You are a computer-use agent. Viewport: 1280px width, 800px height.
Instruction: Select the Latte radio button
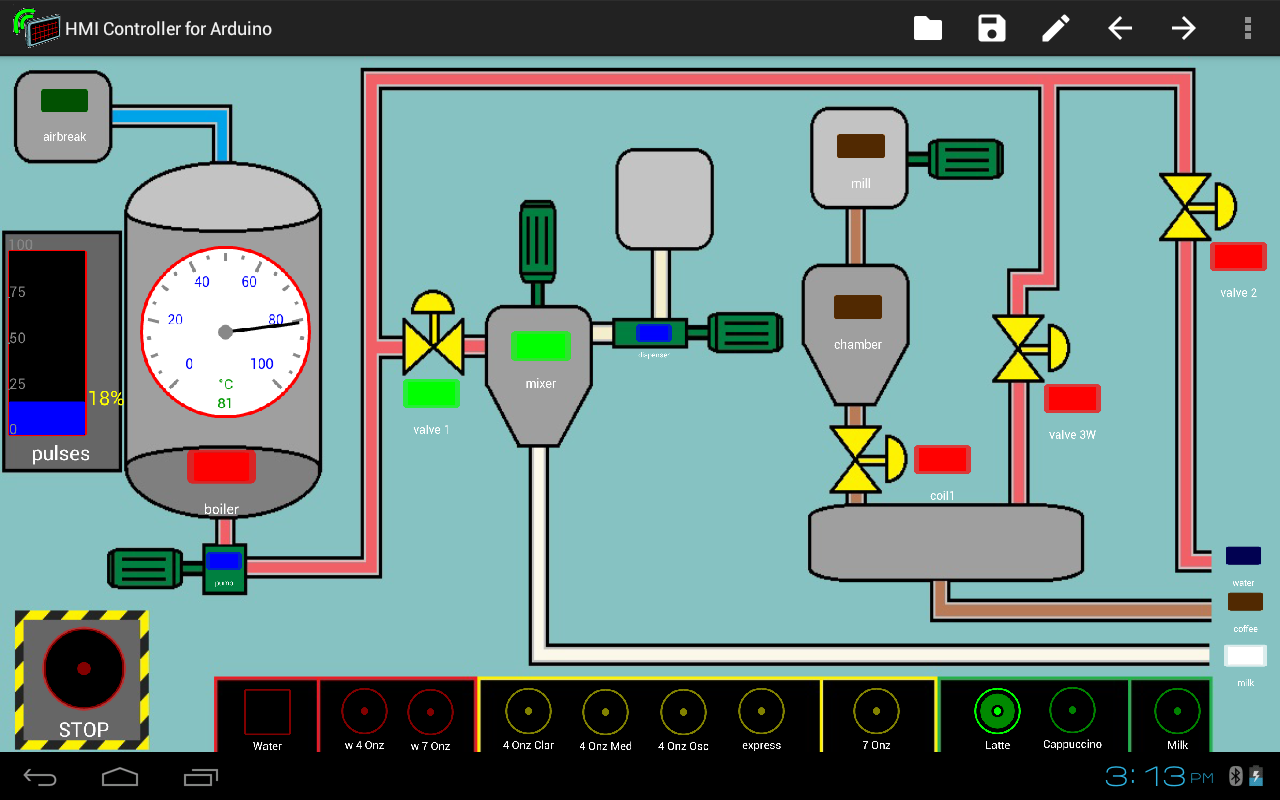click(997, 711)
